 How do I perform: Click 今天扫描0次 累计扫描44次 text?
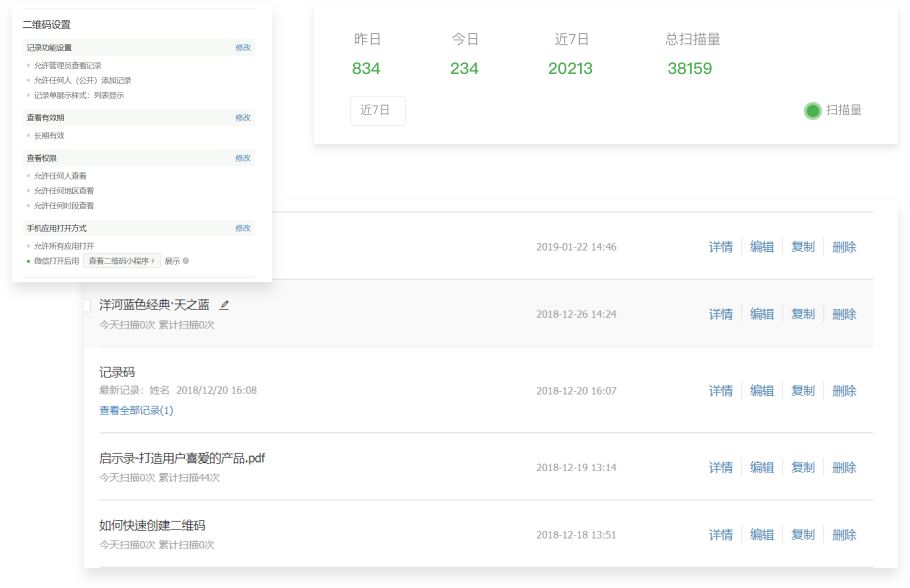160,478
